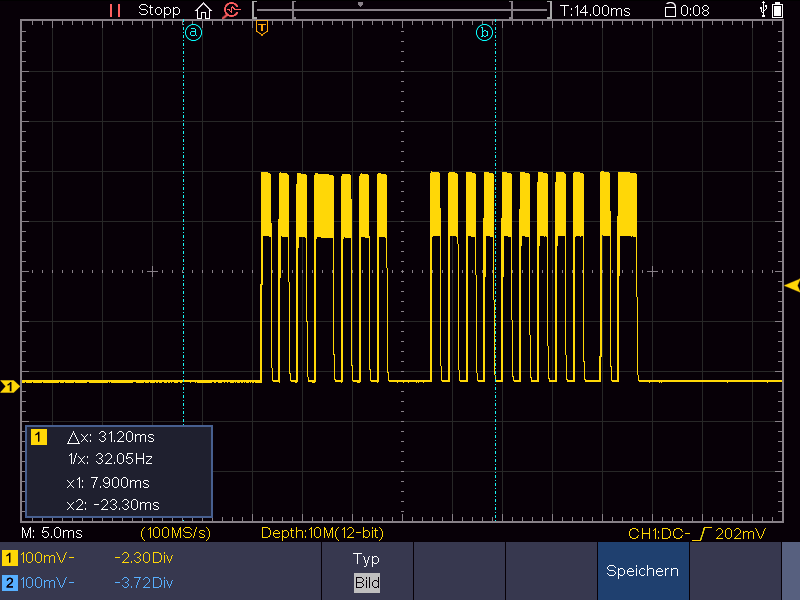Click the T:14.00ms trigger offset readout
Viewport: 800px width, 600px height.
595,11
